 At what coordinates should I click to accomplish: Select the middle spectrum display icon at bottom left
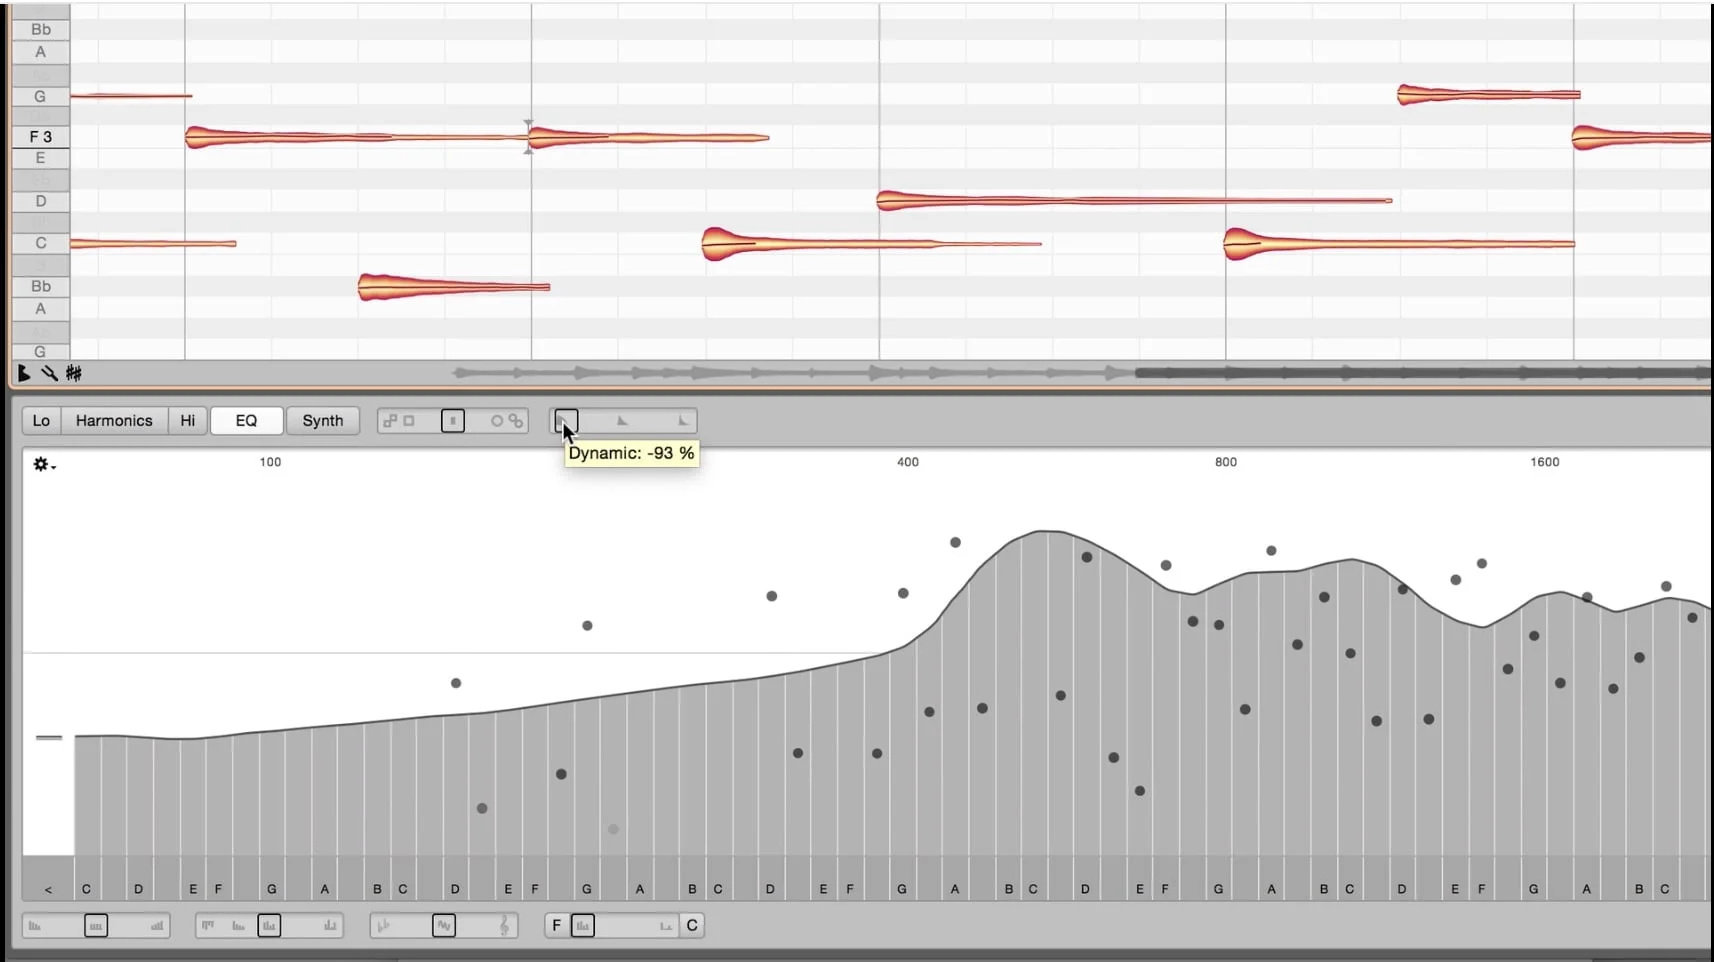pos(96,926)
